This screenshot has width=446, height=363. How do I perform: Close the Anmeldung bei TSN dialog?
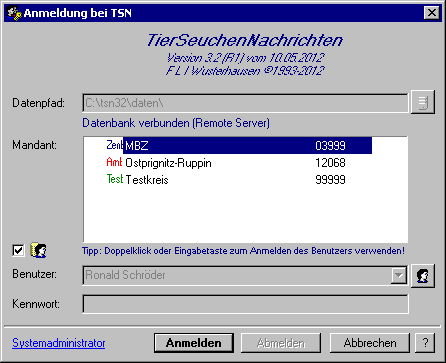coord(432,13)
